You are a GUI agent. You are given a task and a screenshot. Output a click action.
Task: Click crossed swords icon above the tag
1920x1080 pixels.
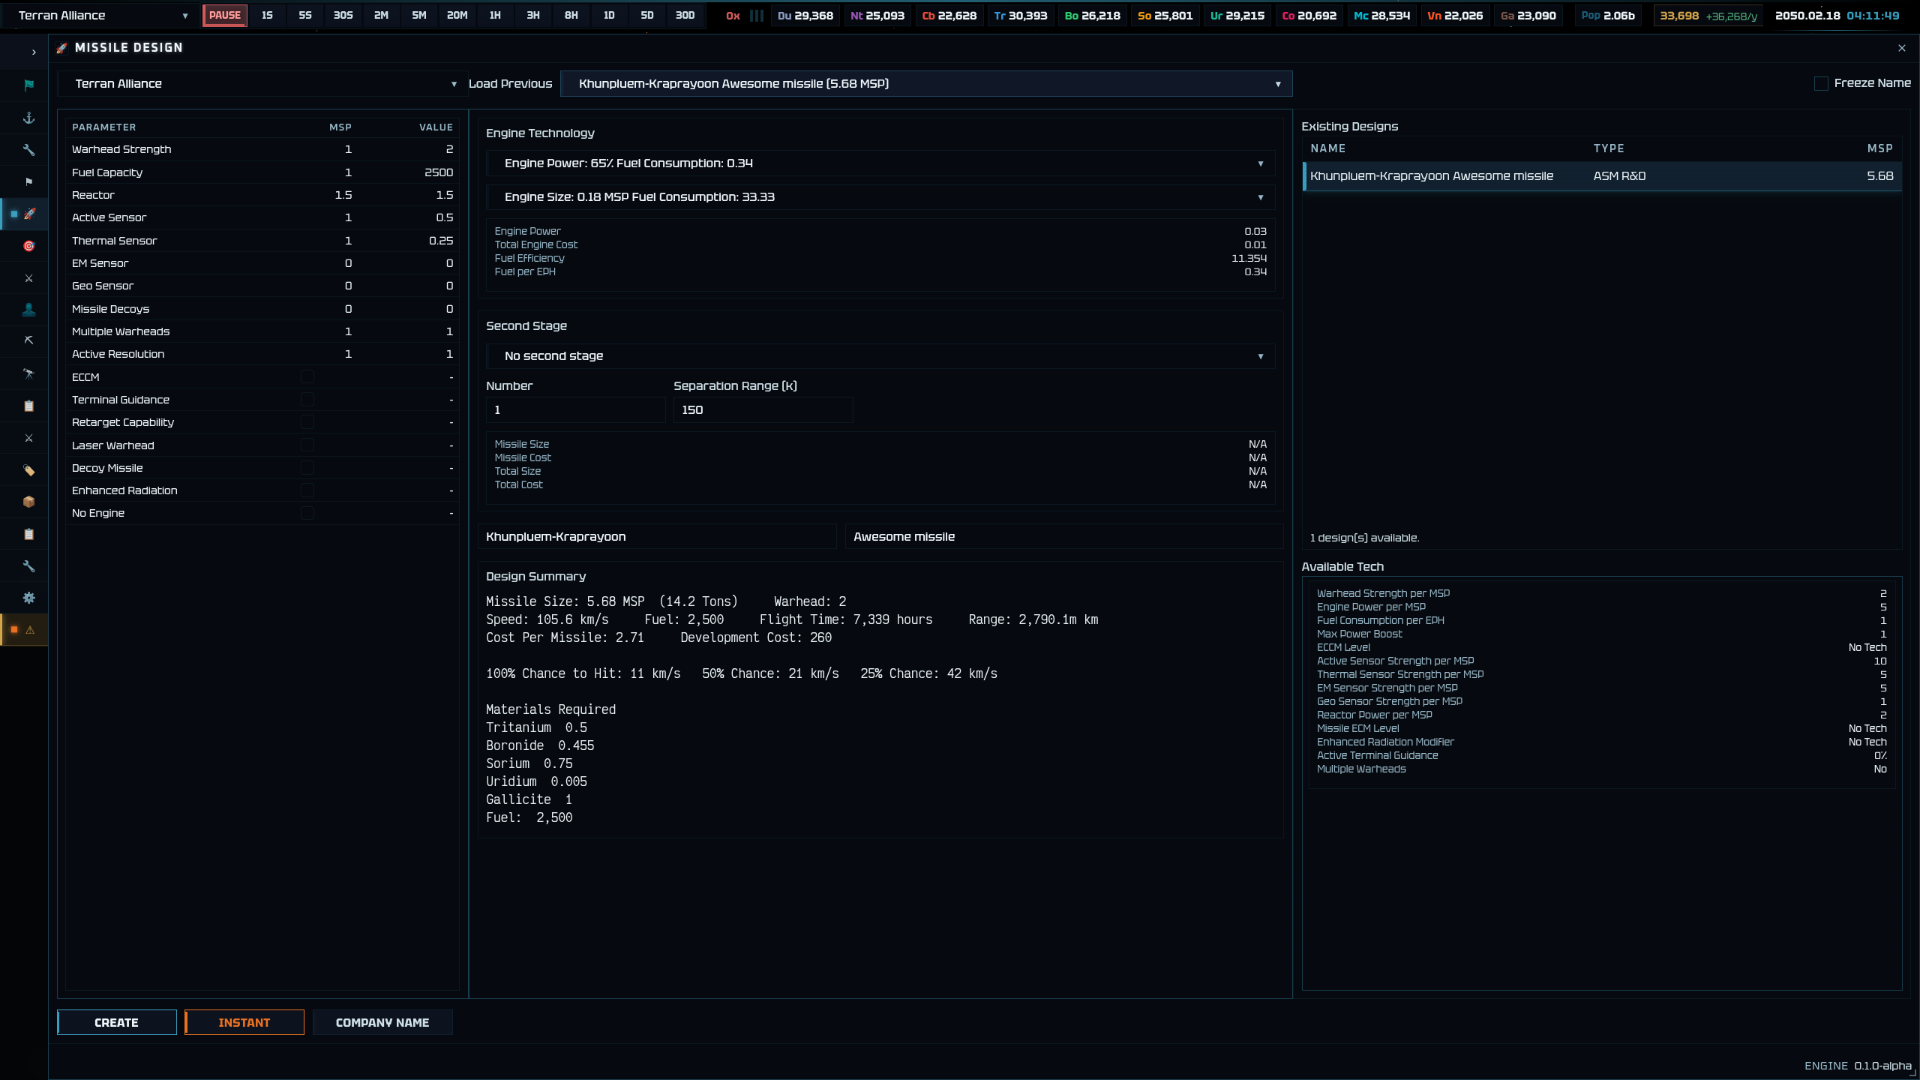click(29, 438)
